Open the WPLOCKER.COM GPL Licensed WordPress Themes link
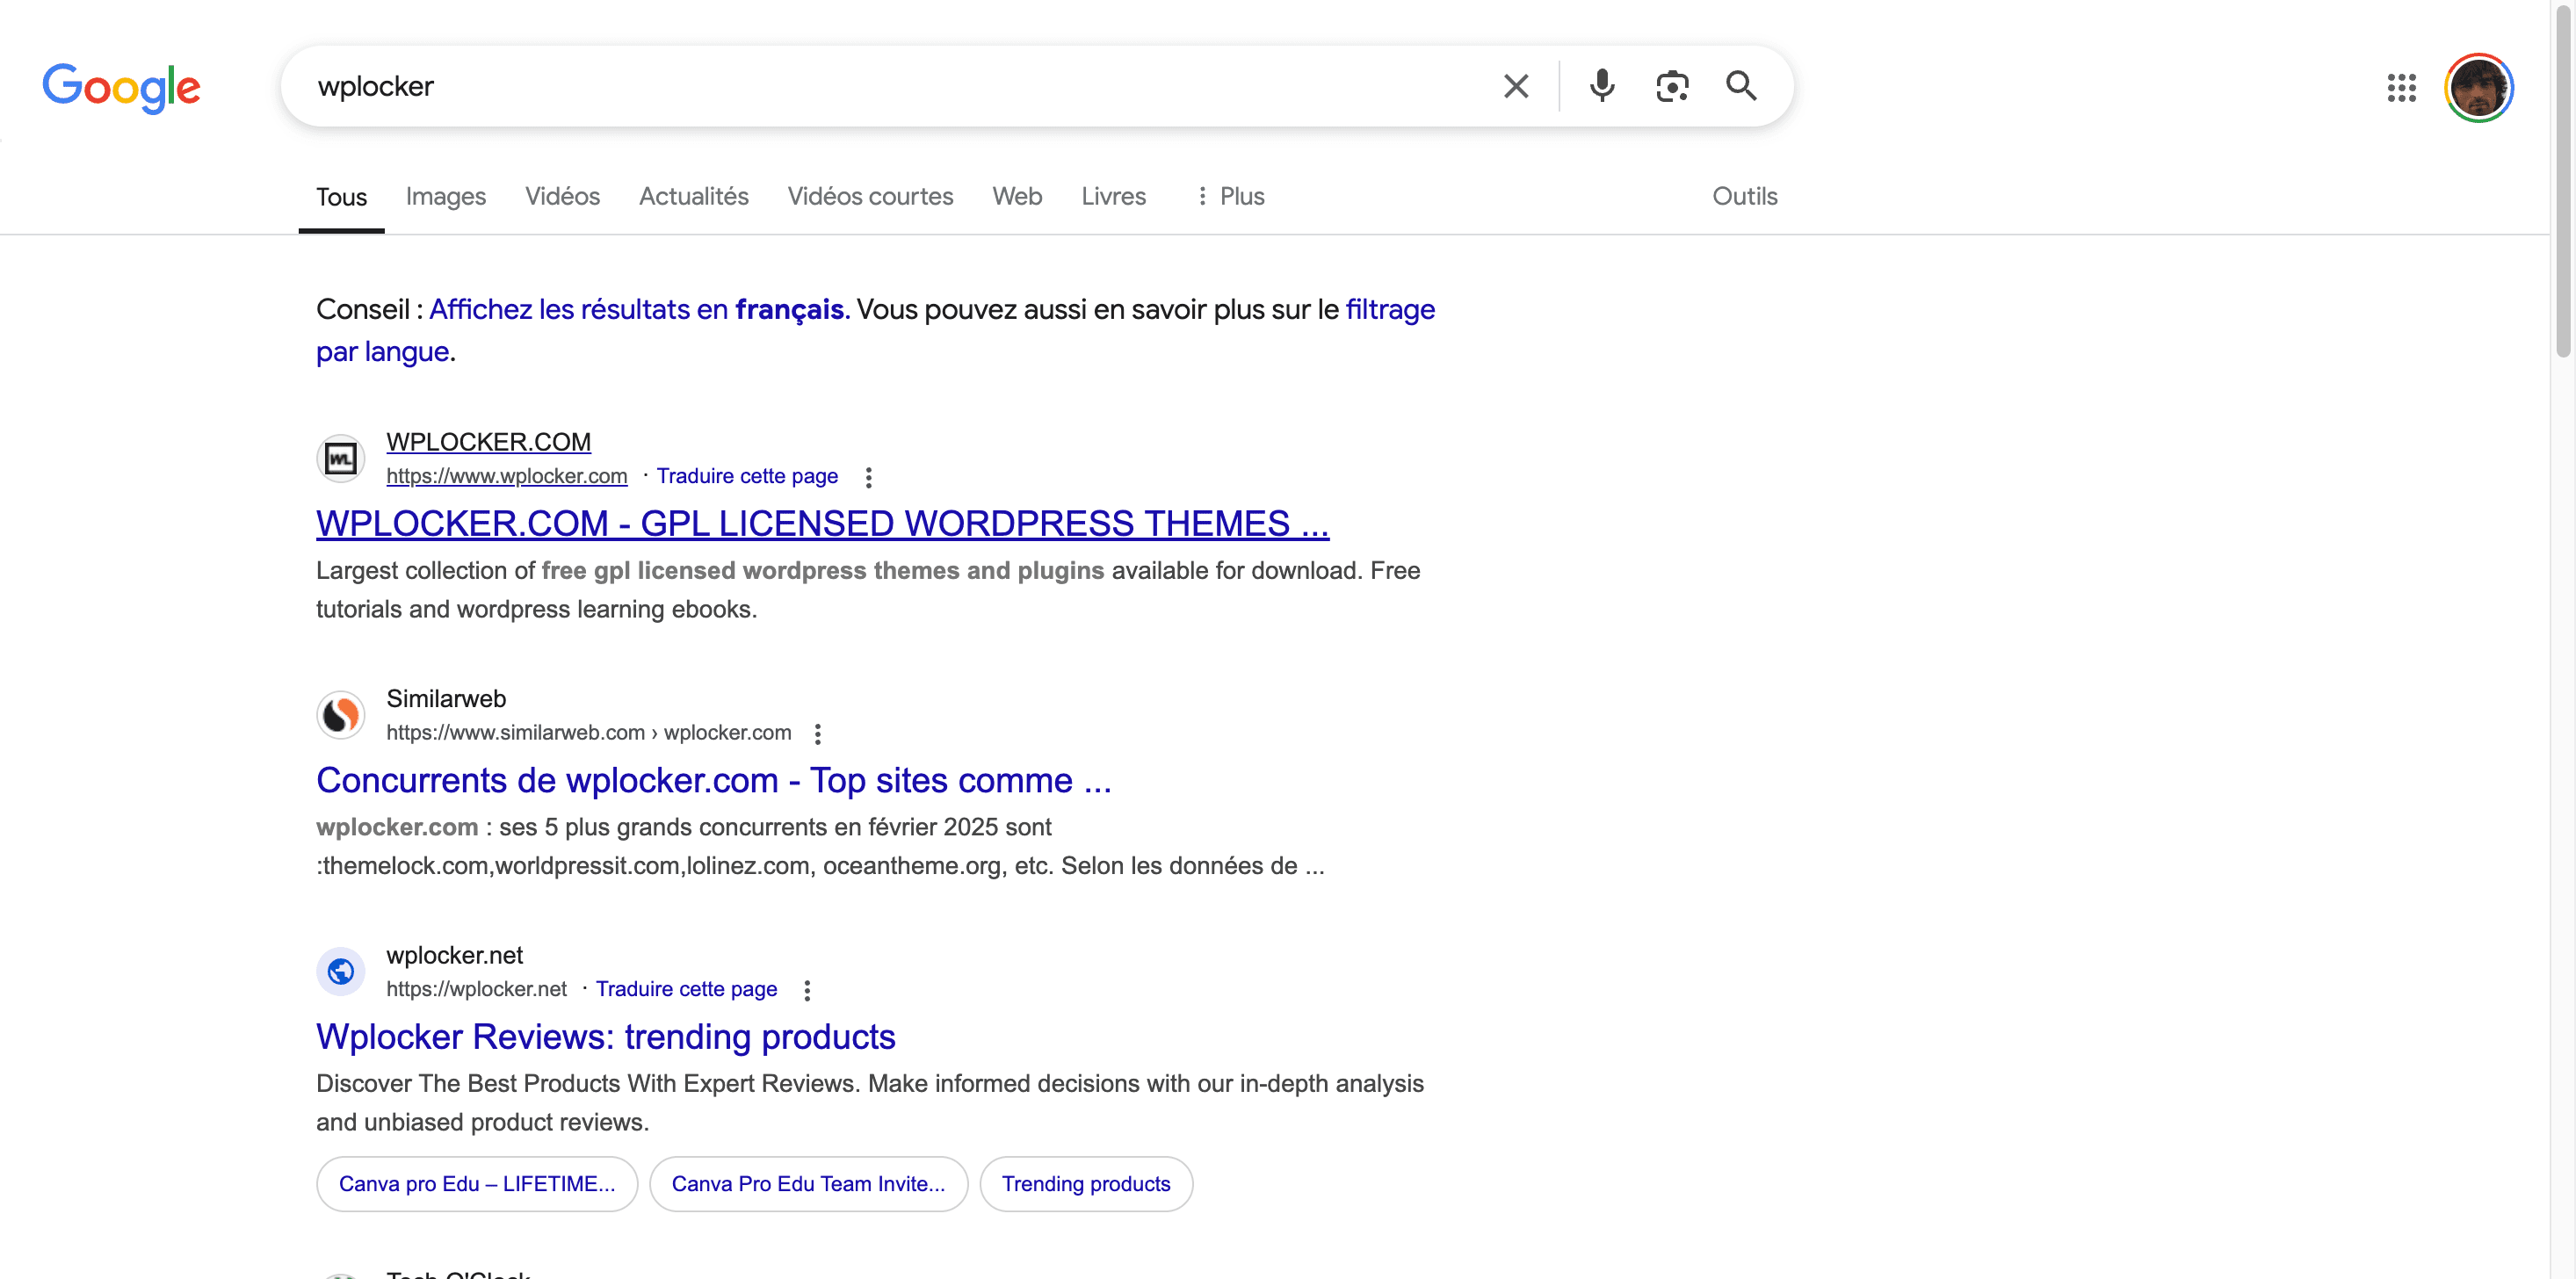2576x1279 pixels. pos(822,523)
